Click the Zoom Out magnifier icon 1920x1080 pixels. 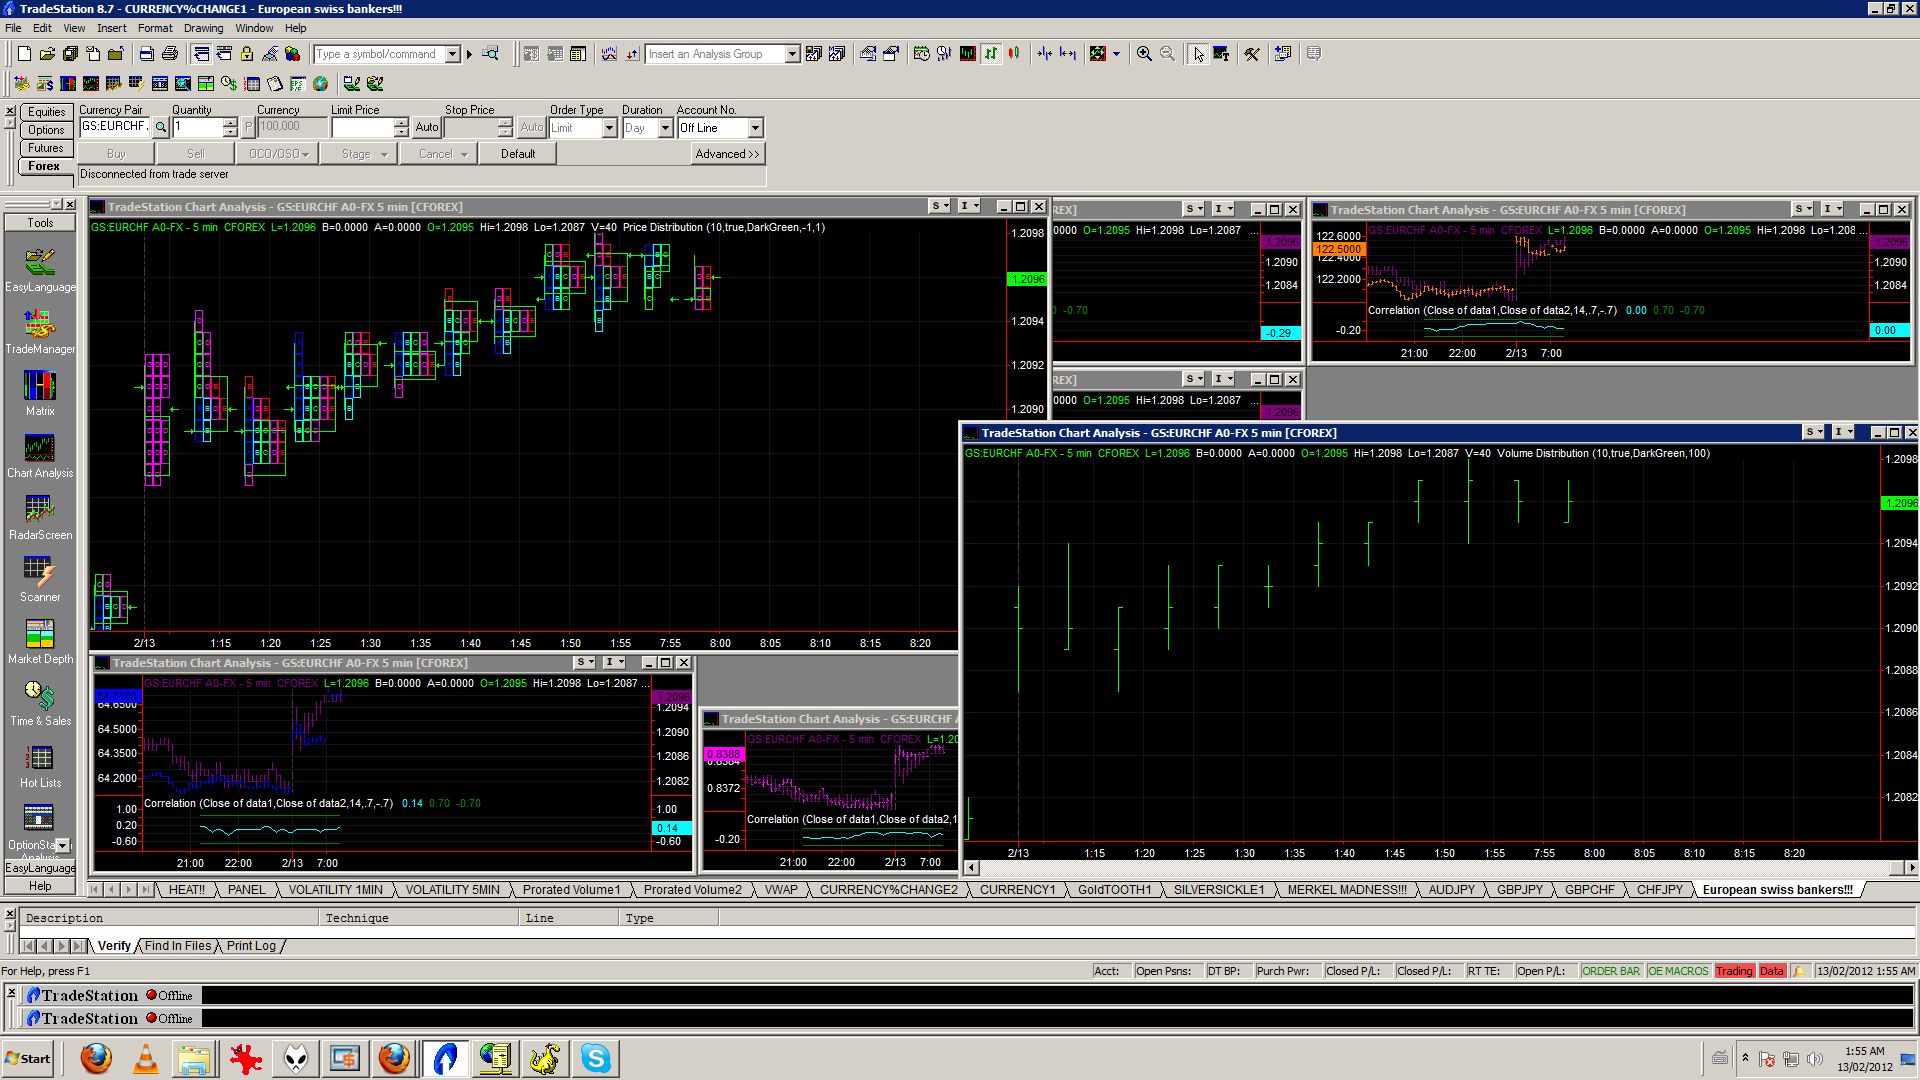click(x=1167, y=54)
